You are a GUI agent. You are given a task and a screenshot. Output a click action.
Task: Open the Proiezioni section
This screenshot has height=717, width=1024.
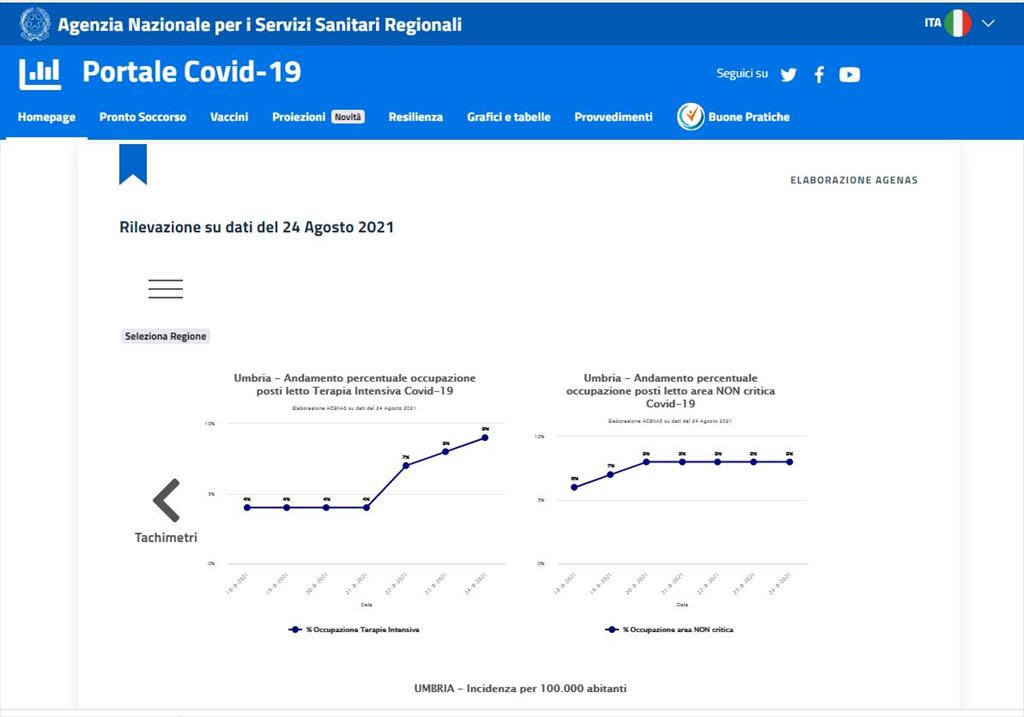[299, 117]
